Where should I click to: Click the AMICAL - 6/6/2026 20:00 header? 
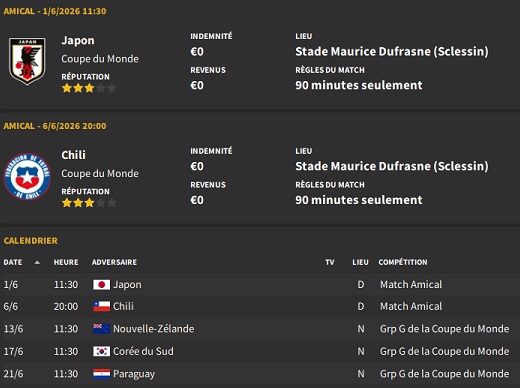click(x=55, y=126)
